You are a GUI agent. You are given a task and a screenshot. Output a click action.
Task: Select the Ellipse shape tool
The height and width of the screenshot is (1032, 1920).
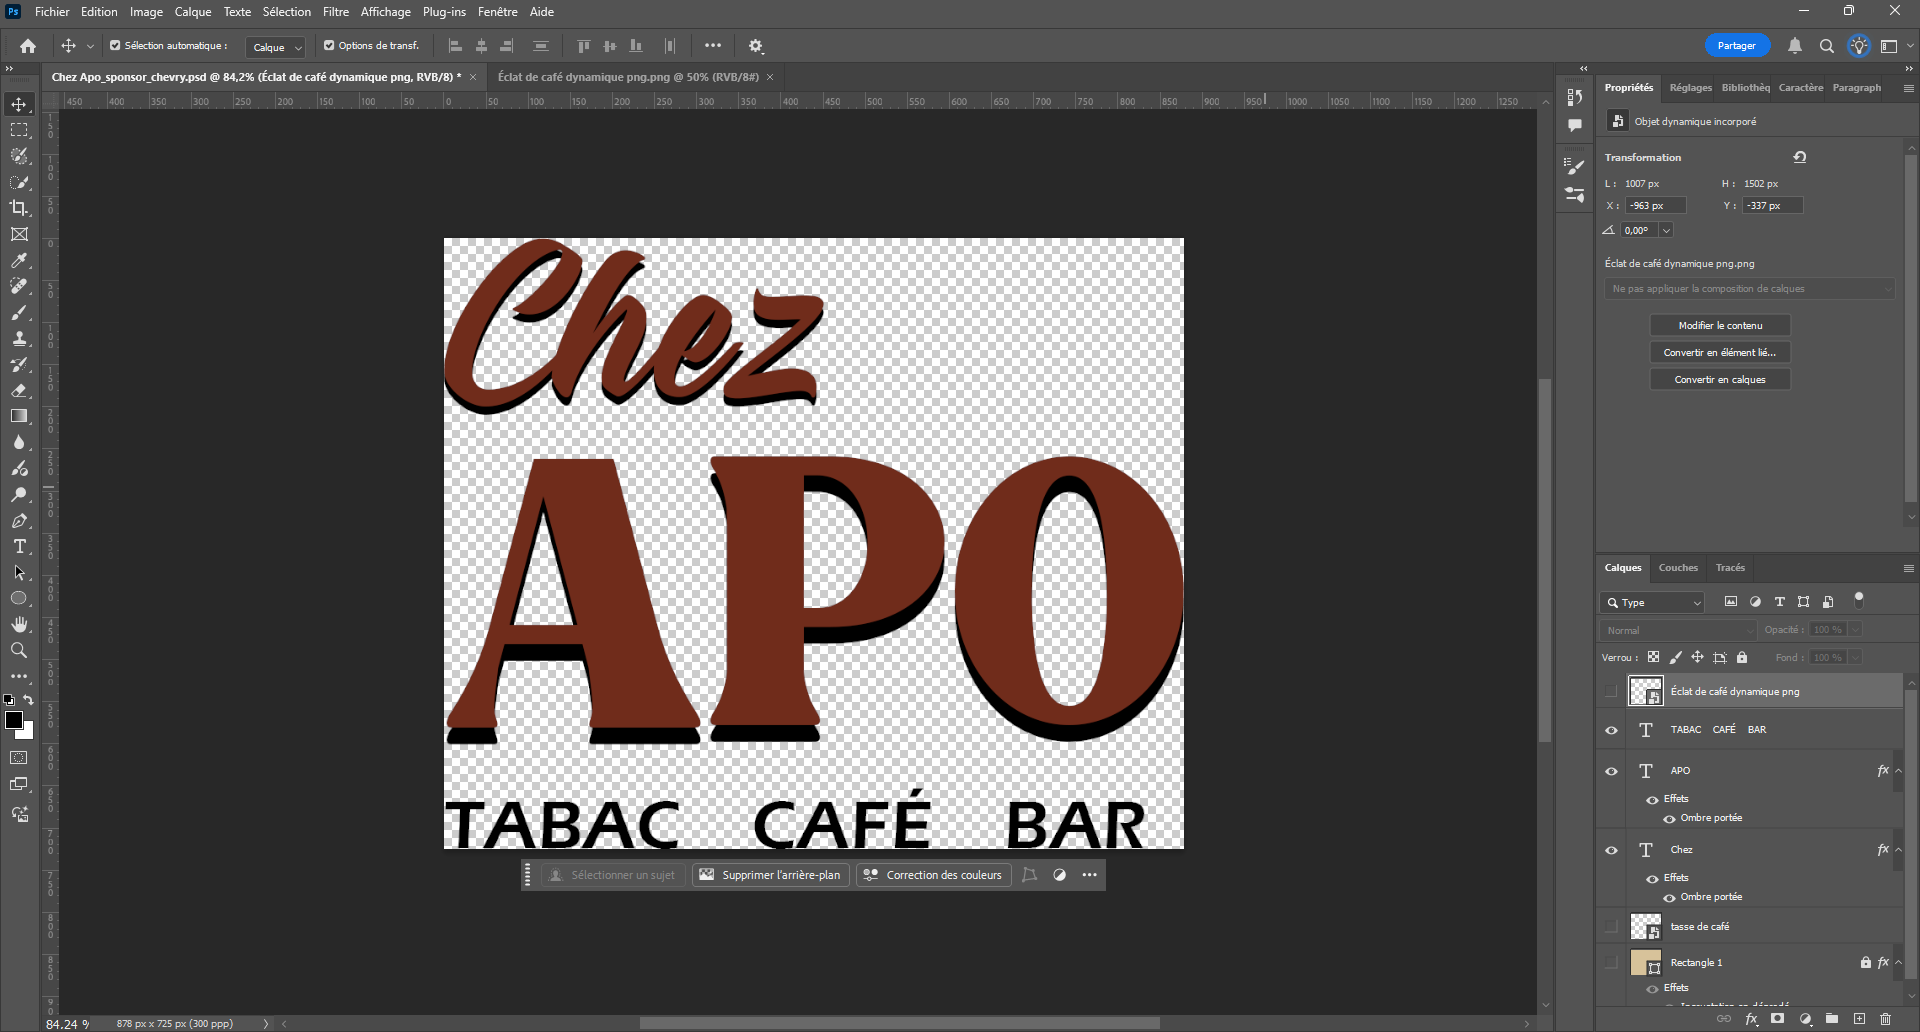(x=19, y=598)
